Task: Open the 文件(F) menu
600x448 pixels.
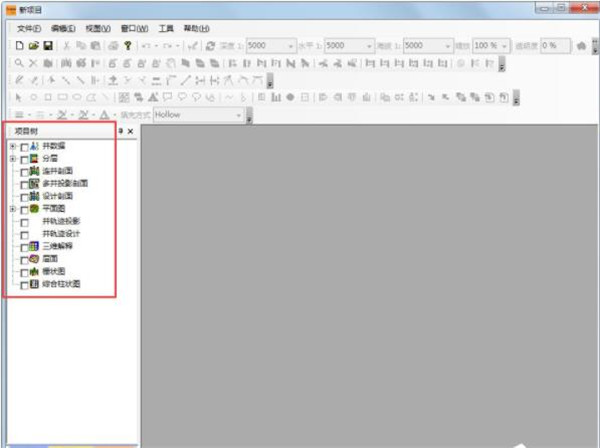Action: coord(28,28)
